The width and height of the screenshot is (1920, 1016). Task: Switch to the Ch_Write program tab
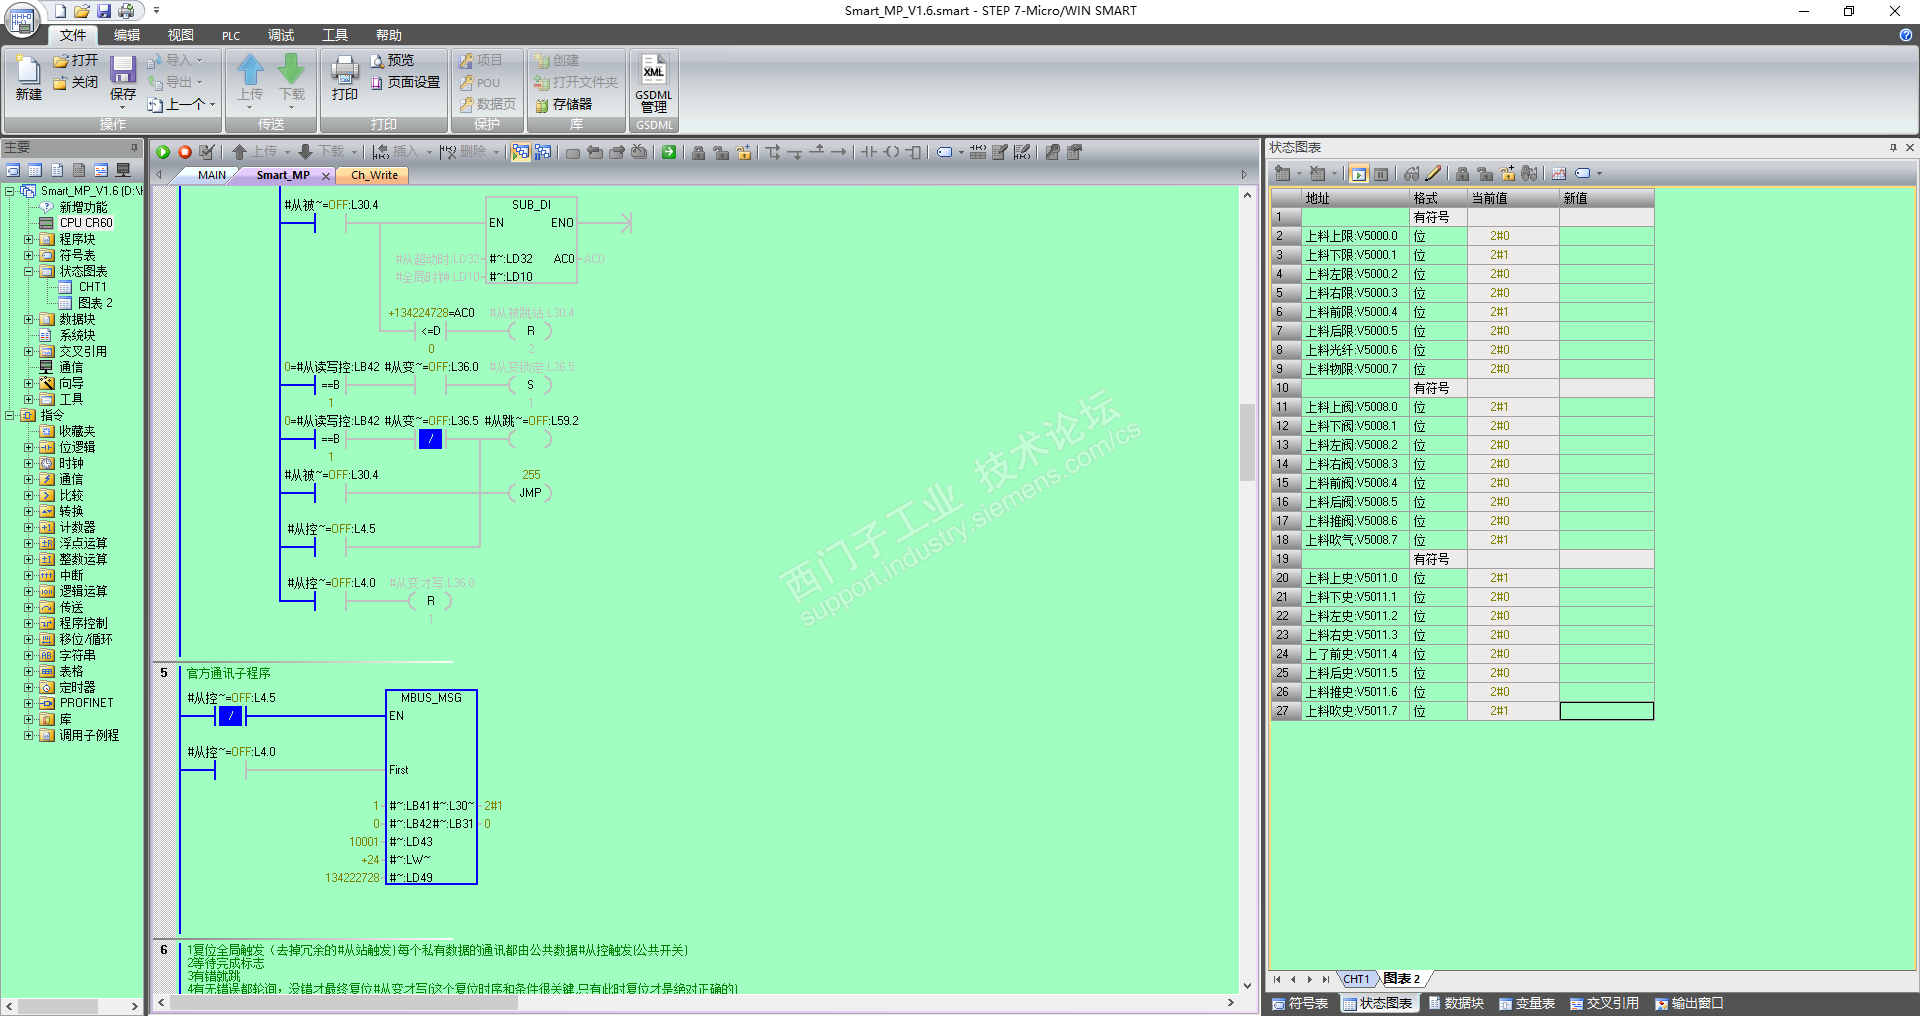(374, 175)
